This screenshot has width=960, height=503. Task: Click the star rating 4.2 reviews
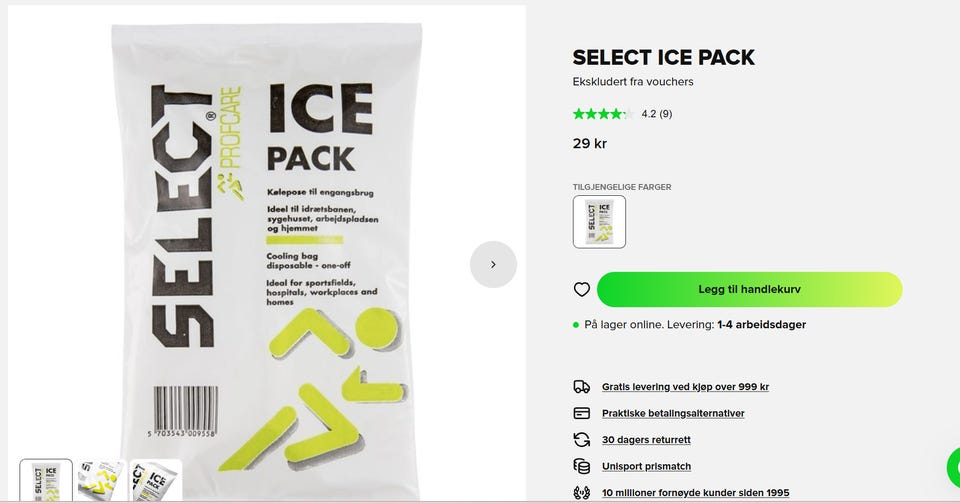click(622, 114)
